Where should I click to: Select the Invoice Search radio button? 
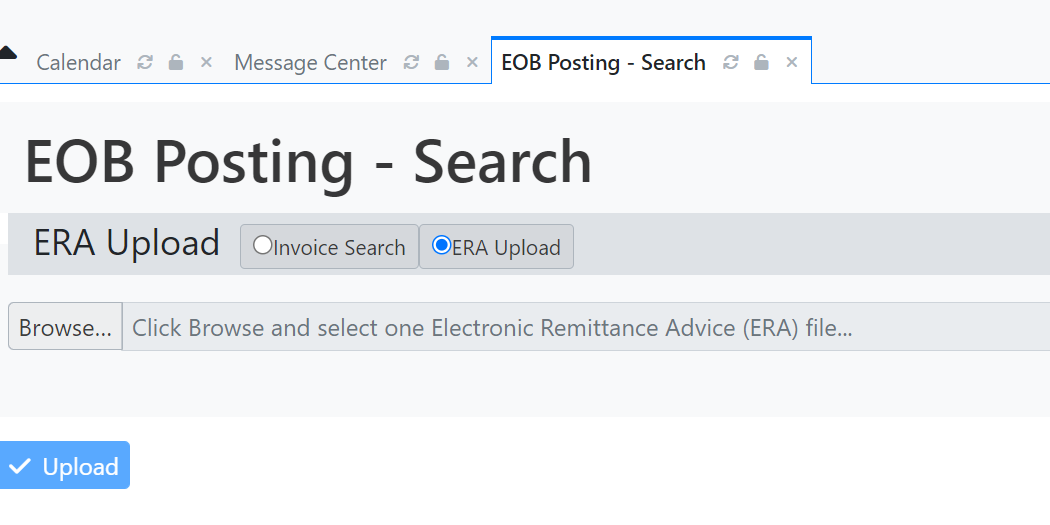[262, 246]
